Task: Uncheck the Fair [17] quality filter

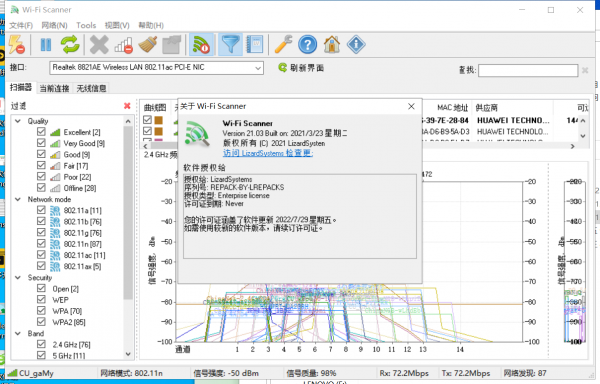Action: (x=41, y=165)
